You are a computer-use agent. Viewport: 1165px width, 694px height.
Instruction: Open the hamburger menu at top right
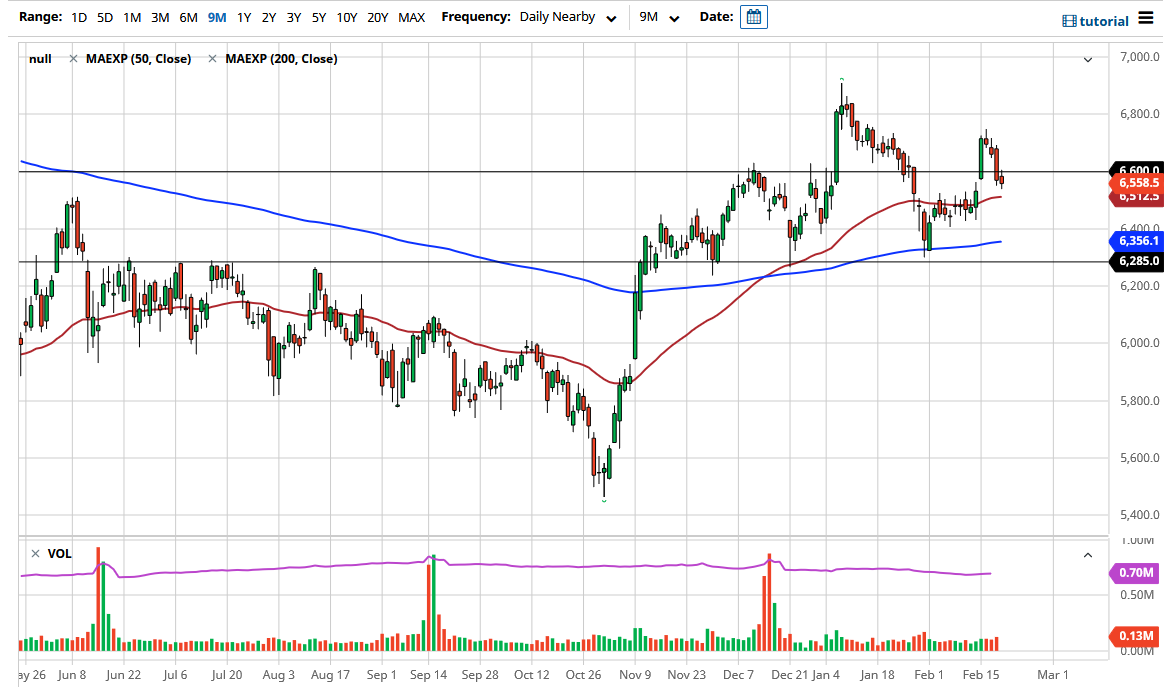click(1148, 17)
